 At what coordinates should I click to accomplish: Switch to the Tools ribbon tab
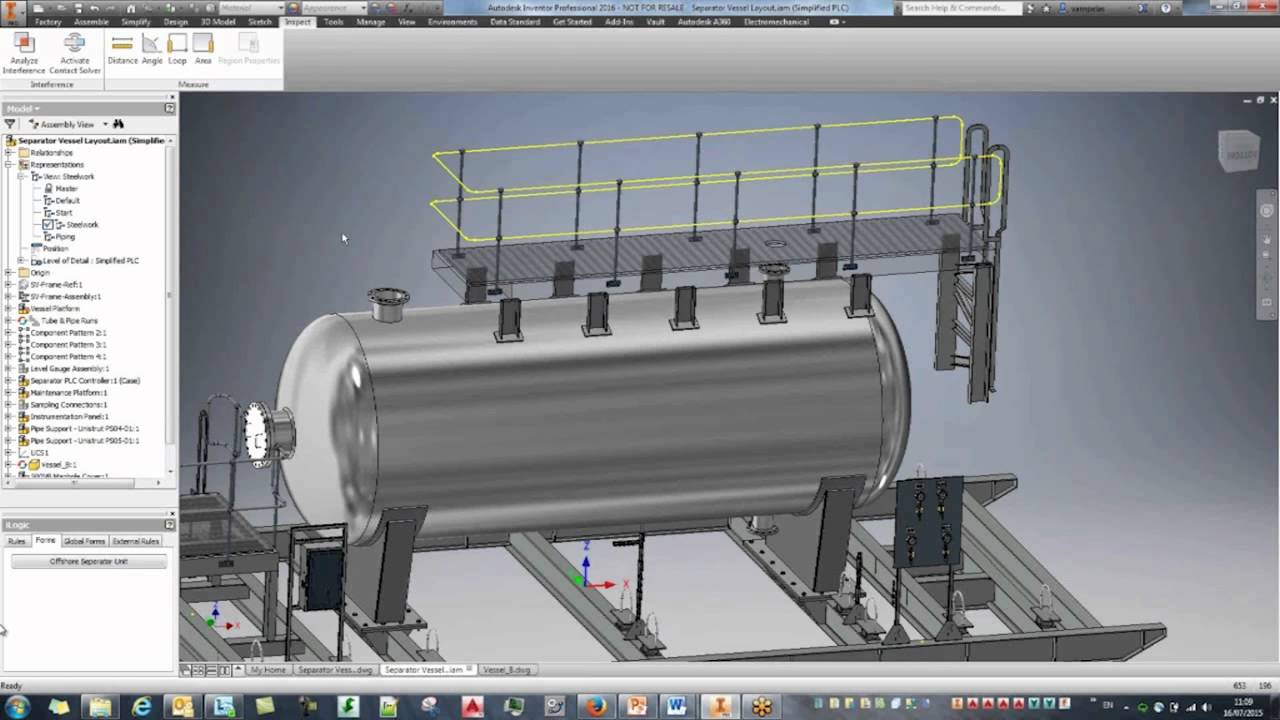pos(334,21)
